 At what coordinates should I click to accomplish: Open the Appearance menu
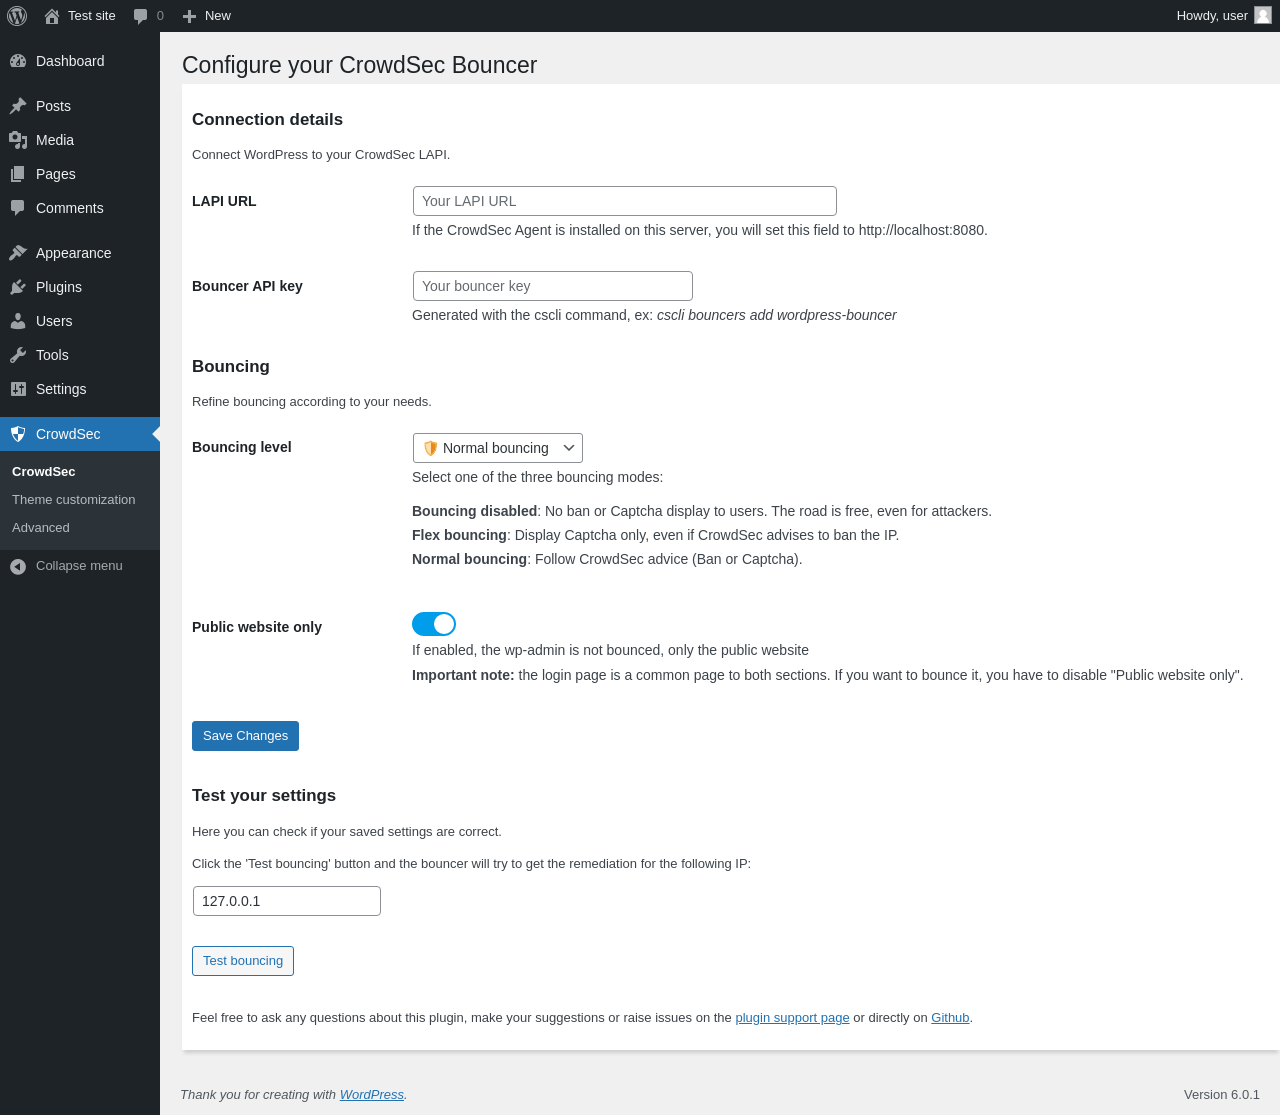pos(80,253)
